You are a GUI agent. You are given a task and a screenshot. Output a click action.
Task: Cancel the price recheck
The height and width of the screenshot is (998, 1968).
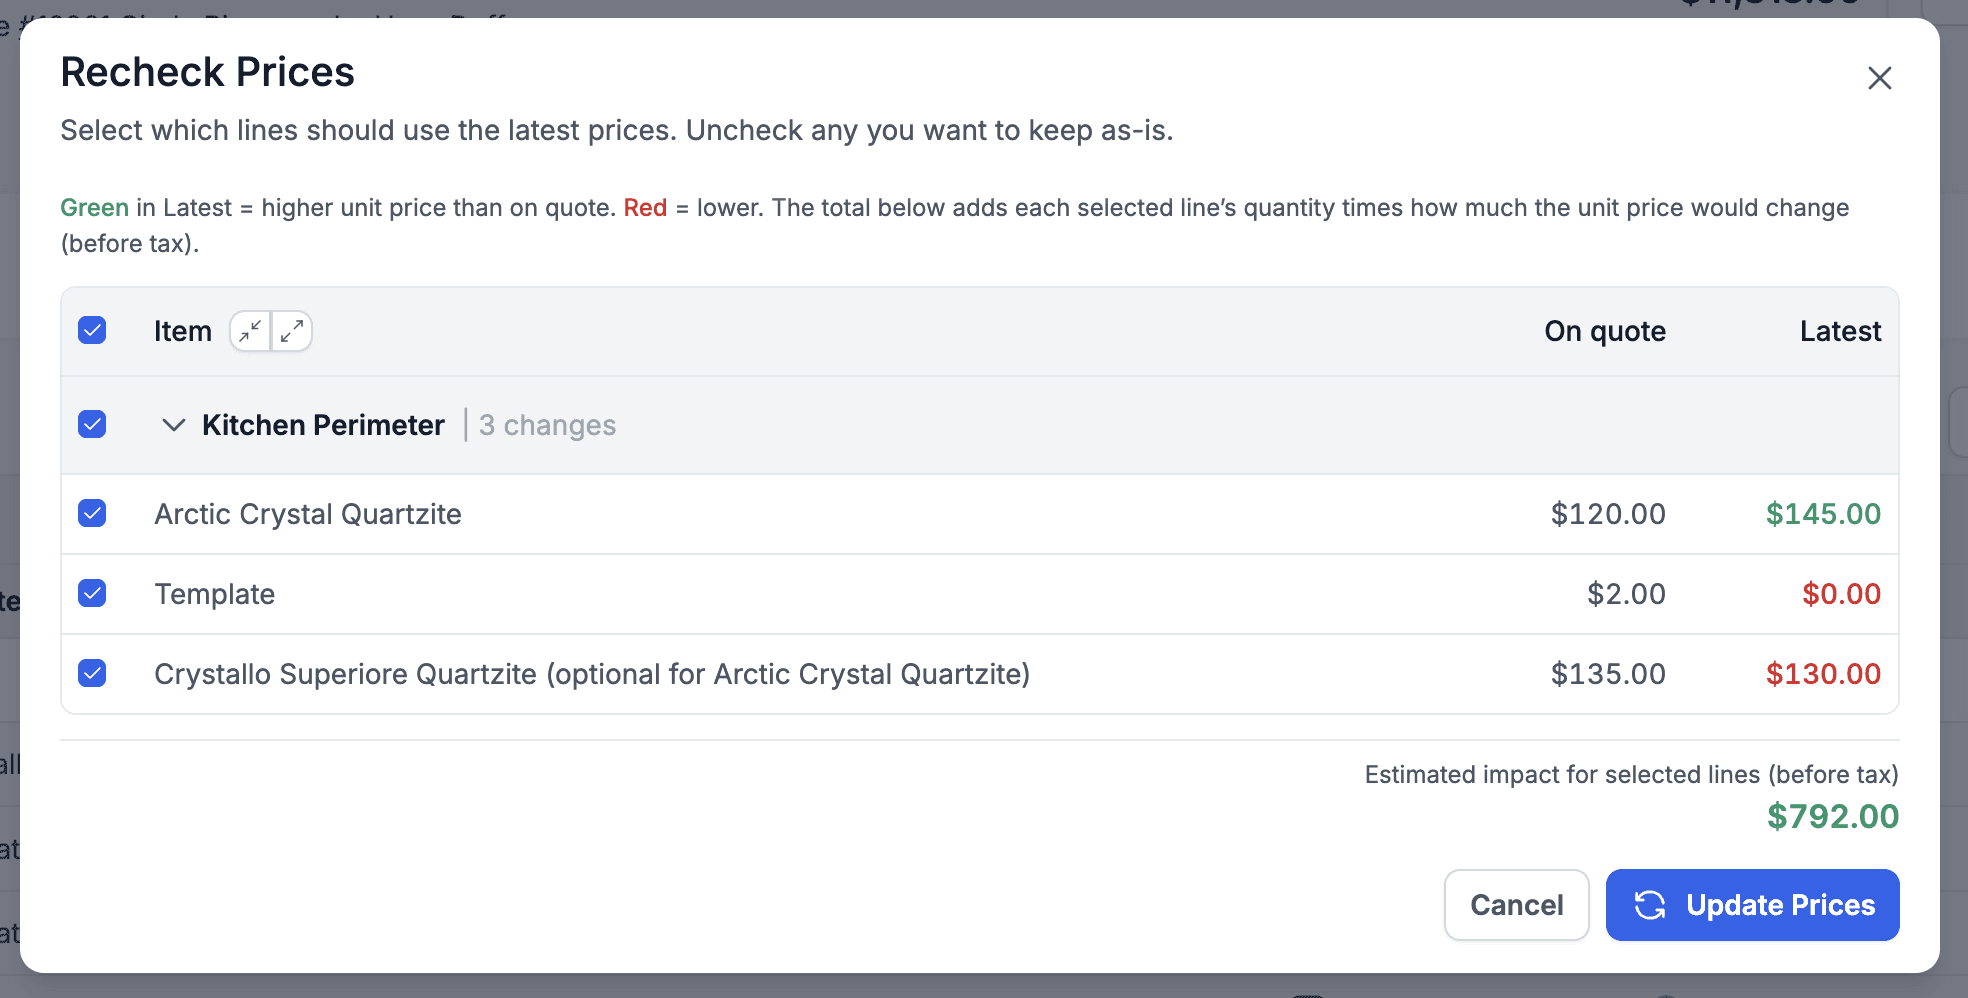point(1516,905)
